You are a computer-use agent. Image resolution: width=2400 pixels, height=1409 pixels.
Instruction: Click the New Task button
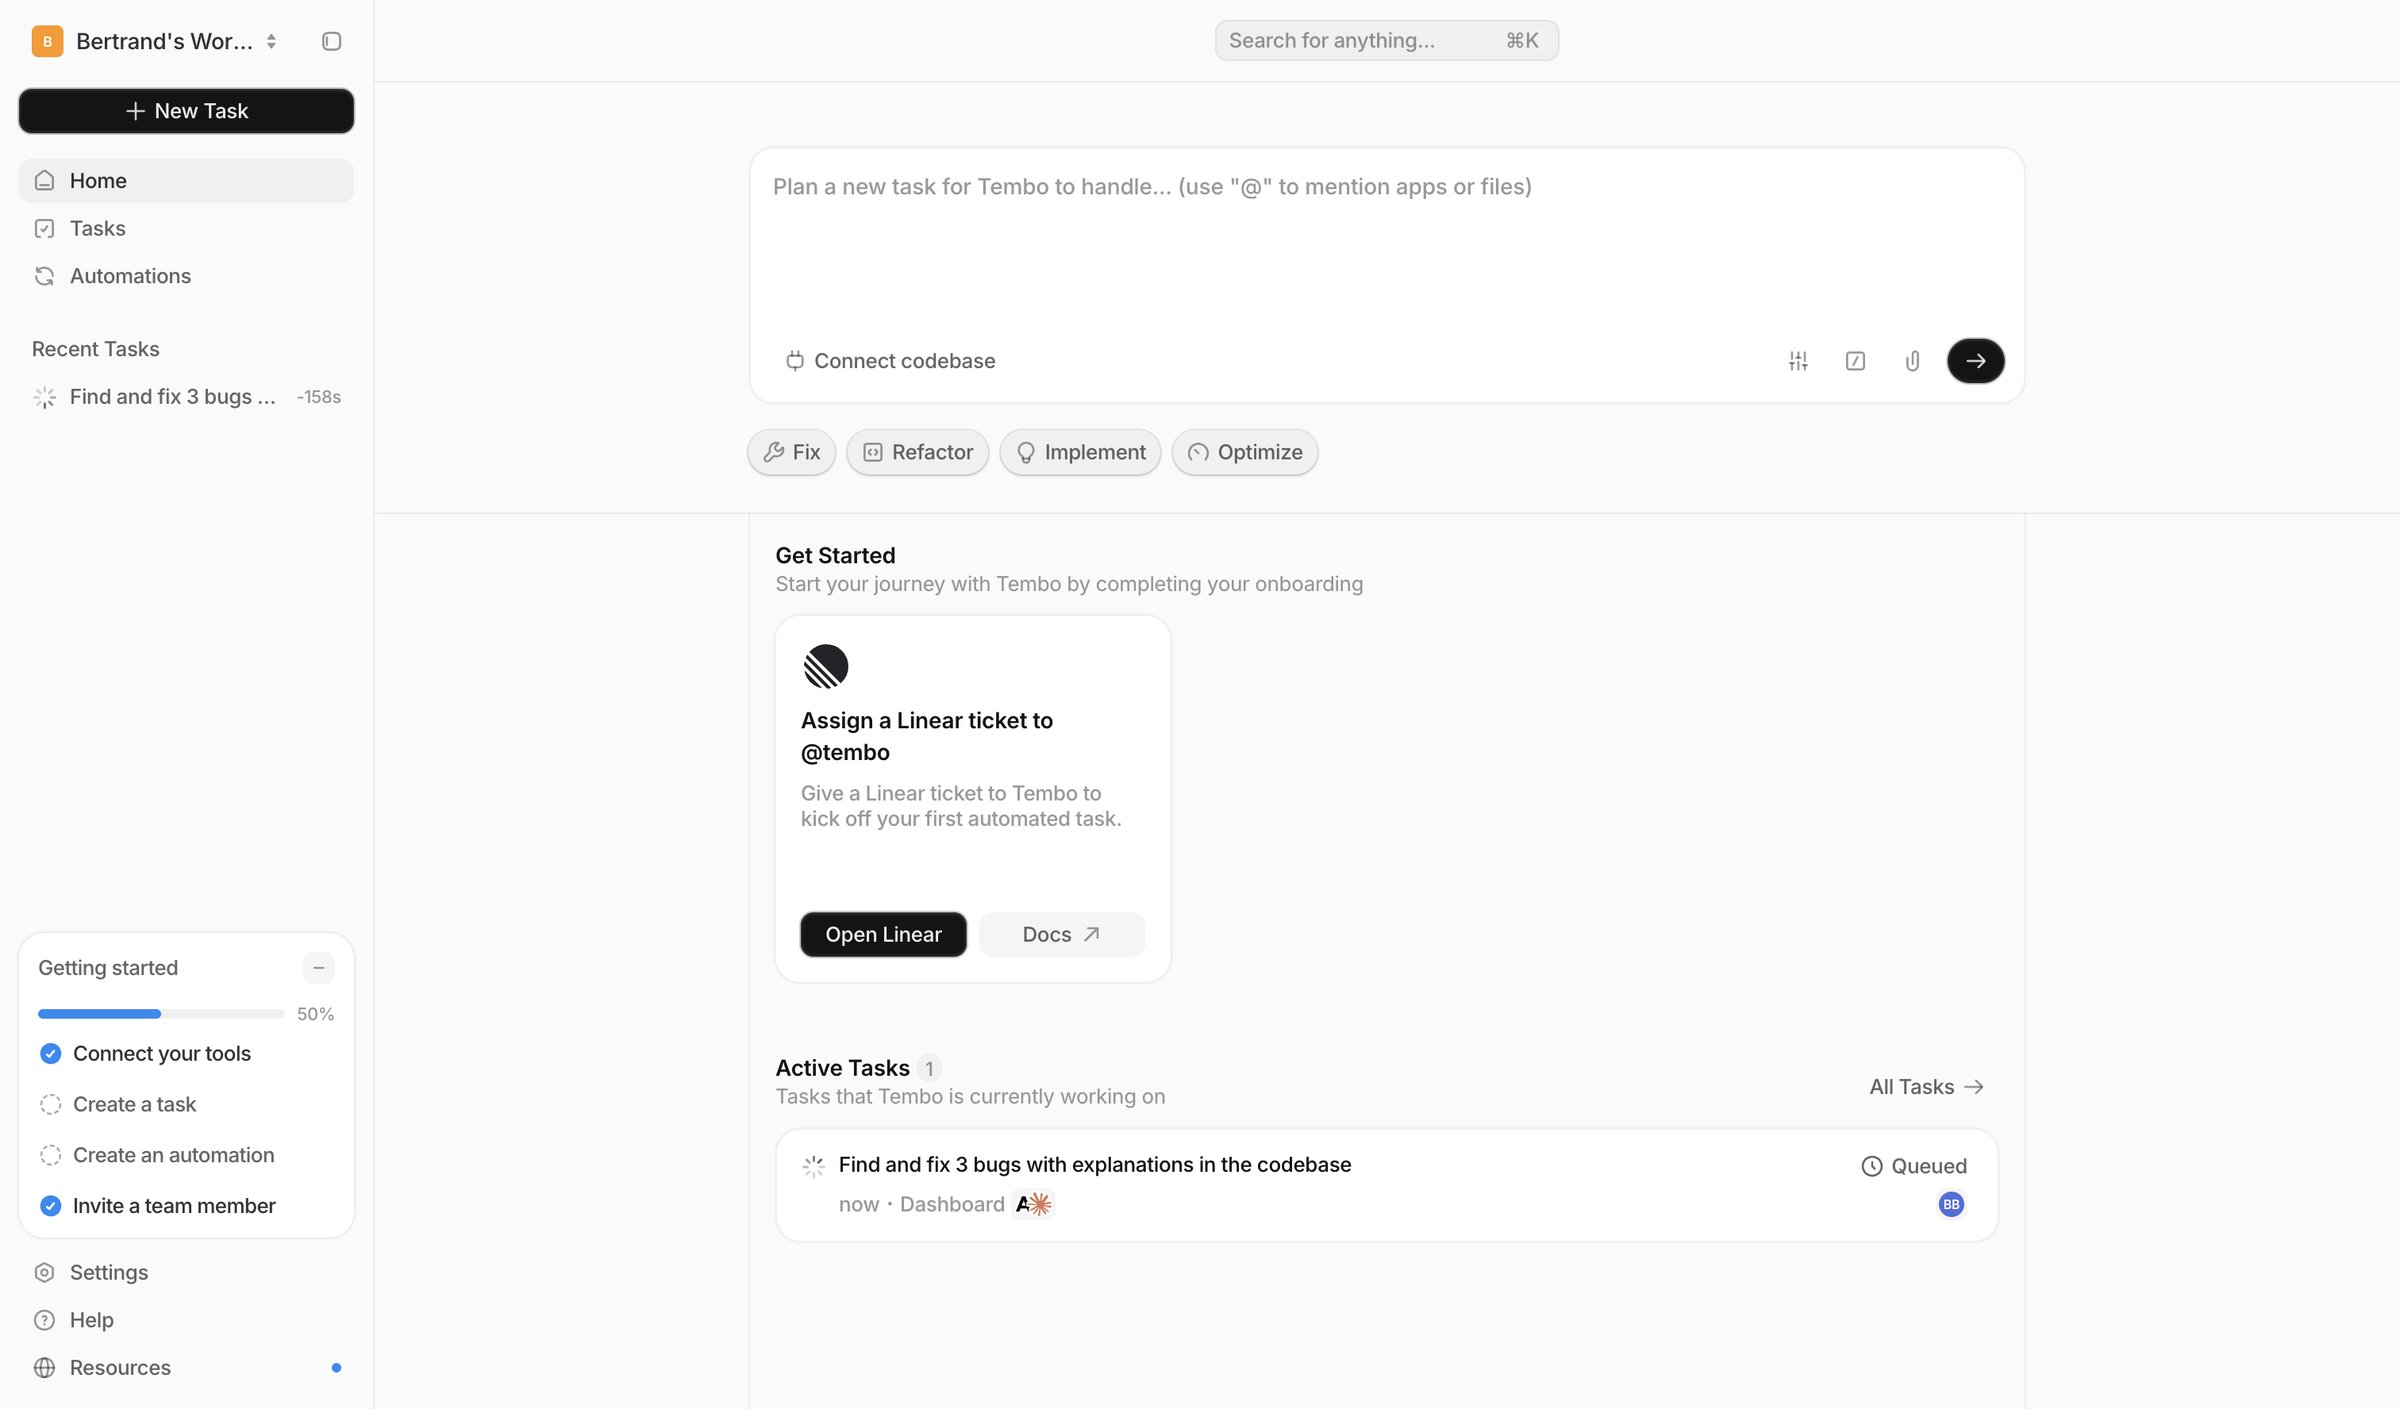click(x=186, y=111)
